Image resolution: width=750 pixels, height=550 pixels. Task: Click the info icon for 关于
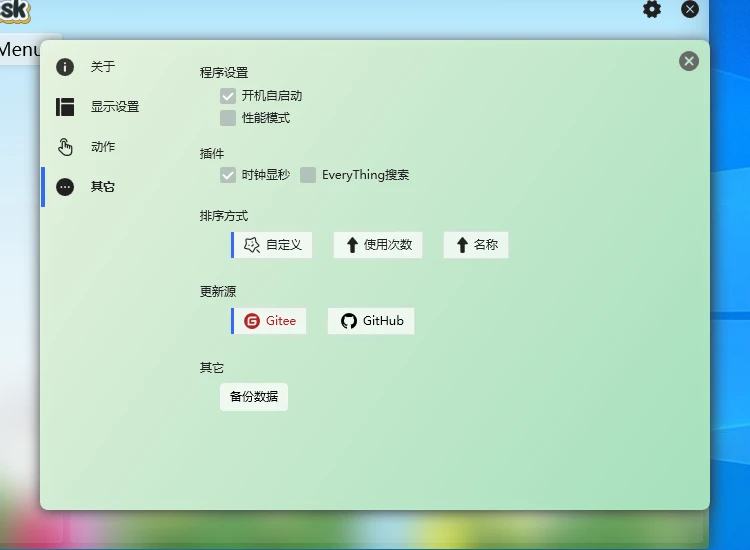(x=65, y=67)
